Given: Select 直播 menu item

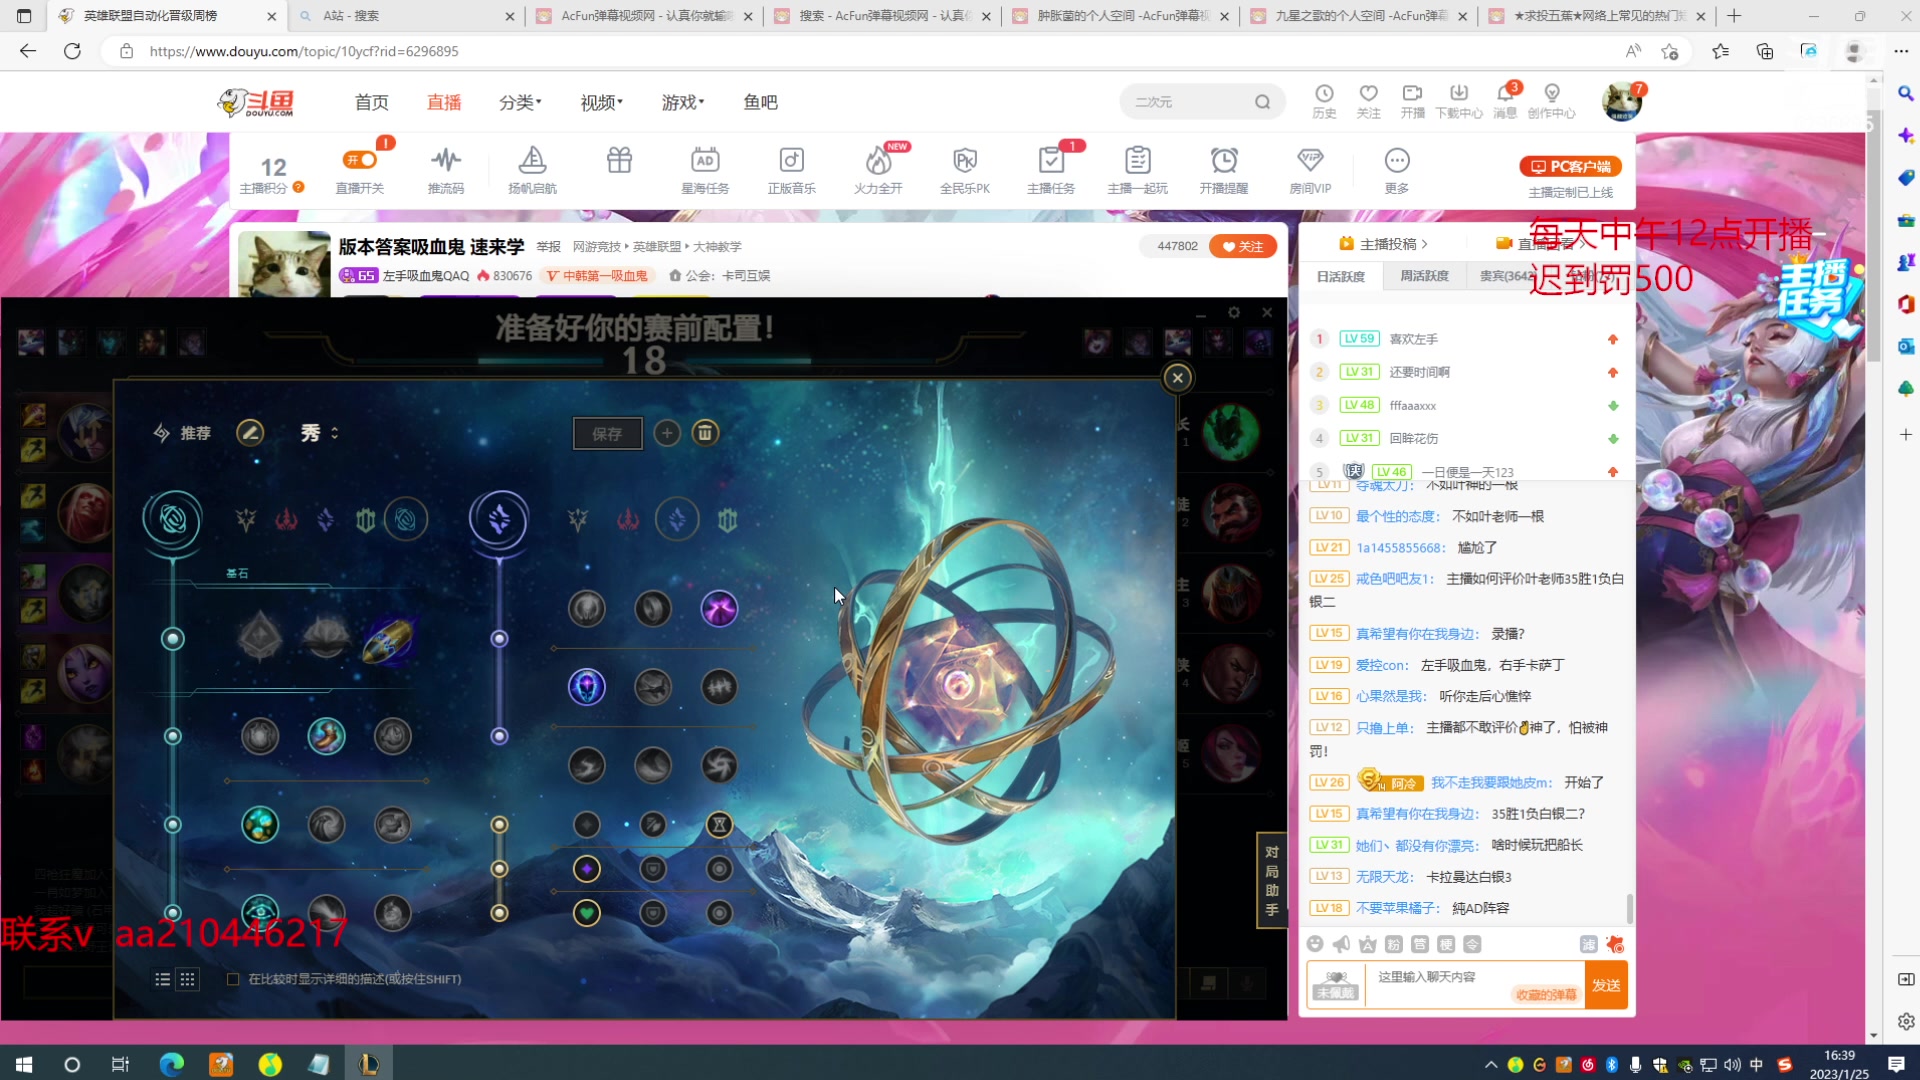Looking at the screenshot, I should (x=444, y=102).
